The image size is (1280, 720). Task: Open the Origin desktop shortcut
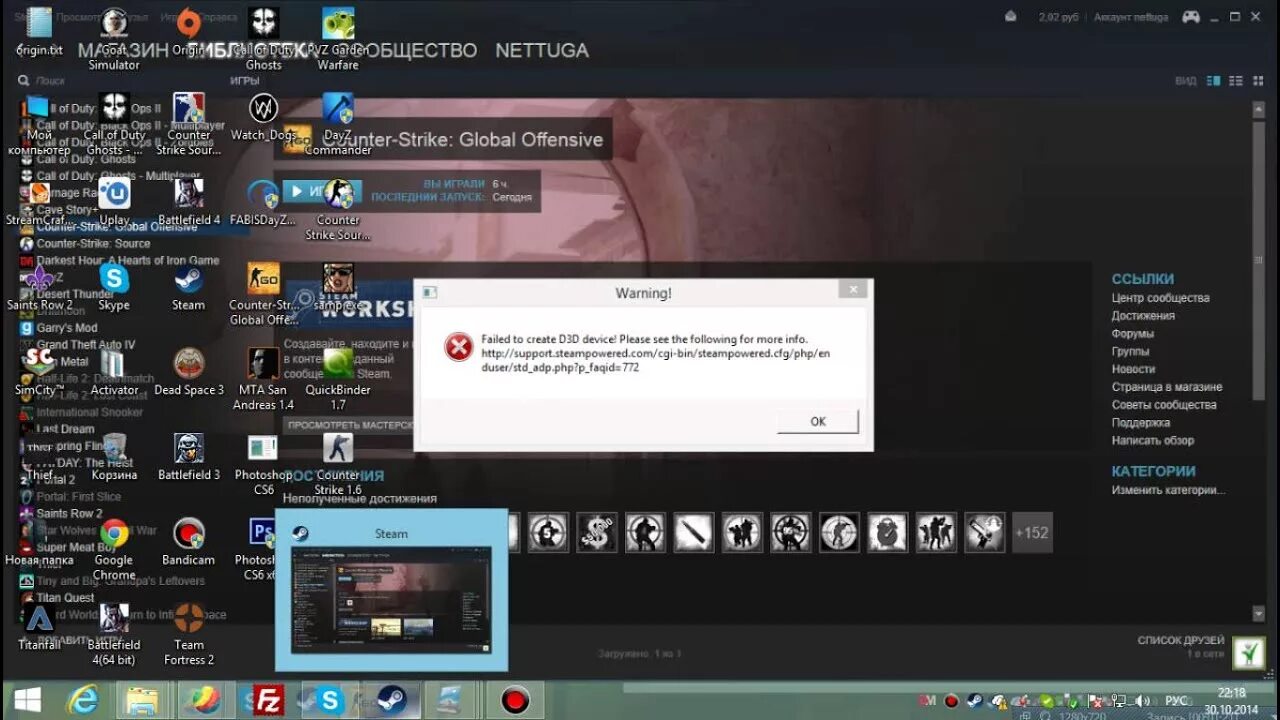(x=188, y=32)
